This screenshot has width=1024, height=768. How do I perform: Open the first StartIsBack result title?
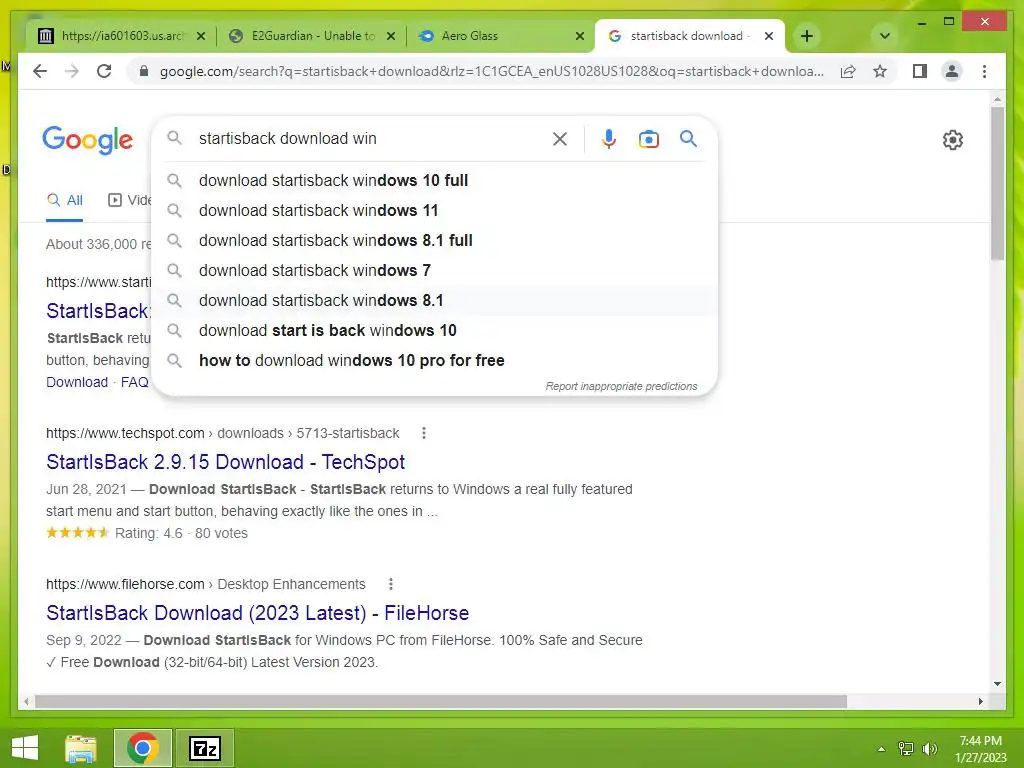pyautogui.click(x=98, y=311)
